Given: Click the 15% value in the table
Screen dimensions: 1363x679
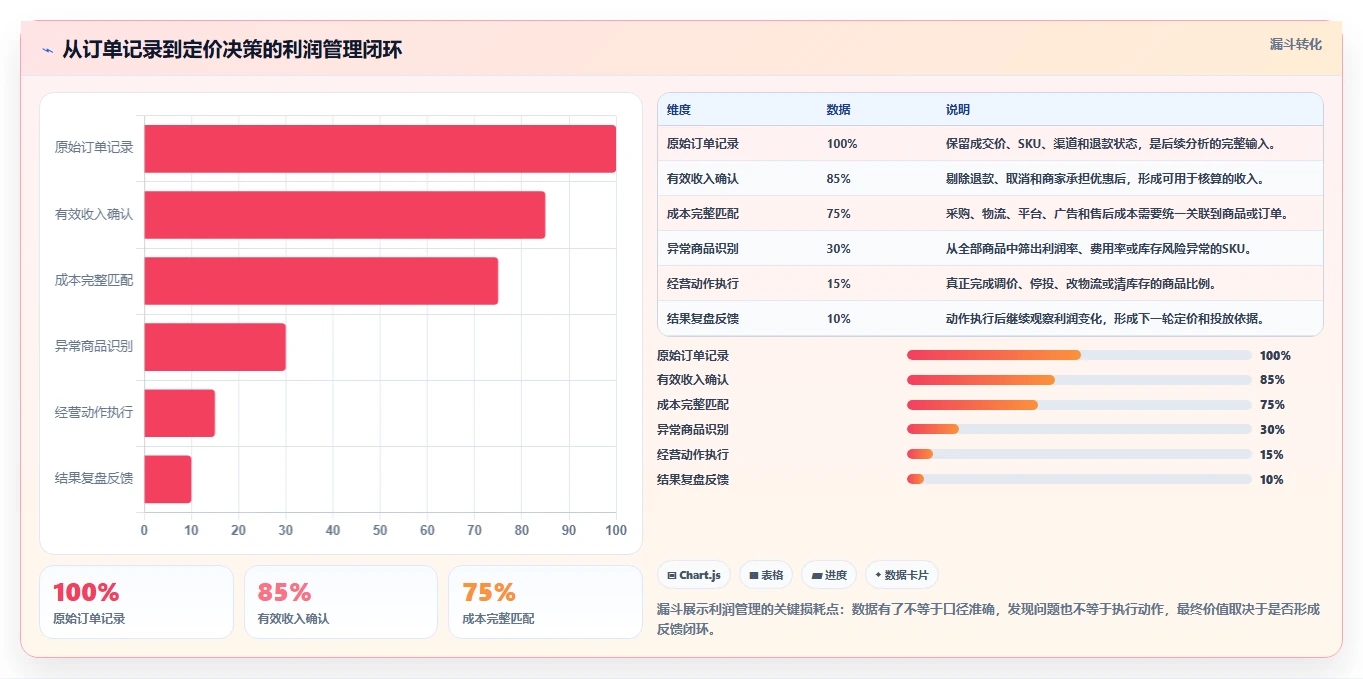Looking at the screenshot, I should 839,284.
